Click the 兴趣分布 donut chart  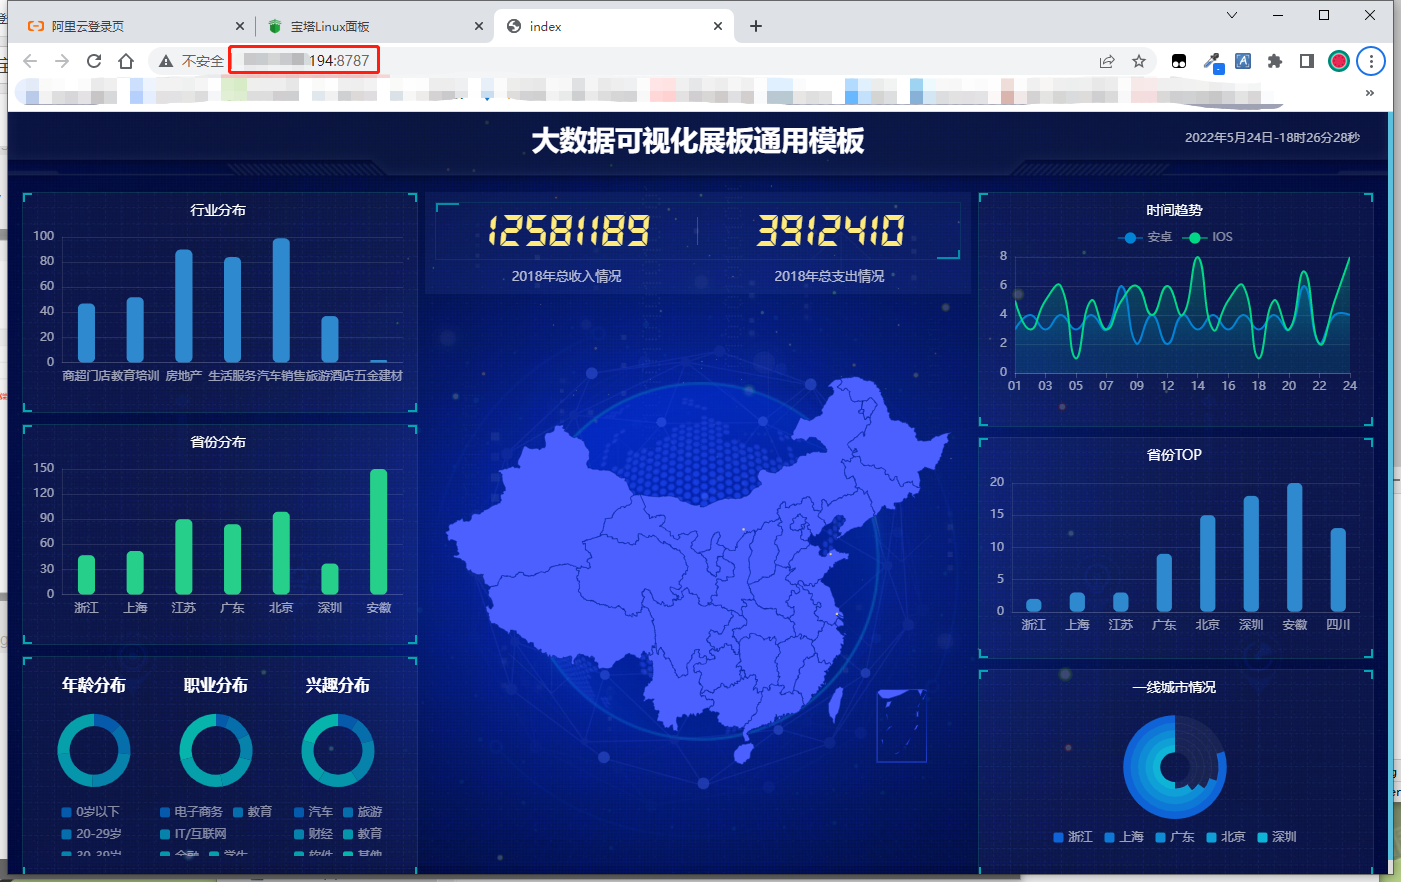coord(338,750)
